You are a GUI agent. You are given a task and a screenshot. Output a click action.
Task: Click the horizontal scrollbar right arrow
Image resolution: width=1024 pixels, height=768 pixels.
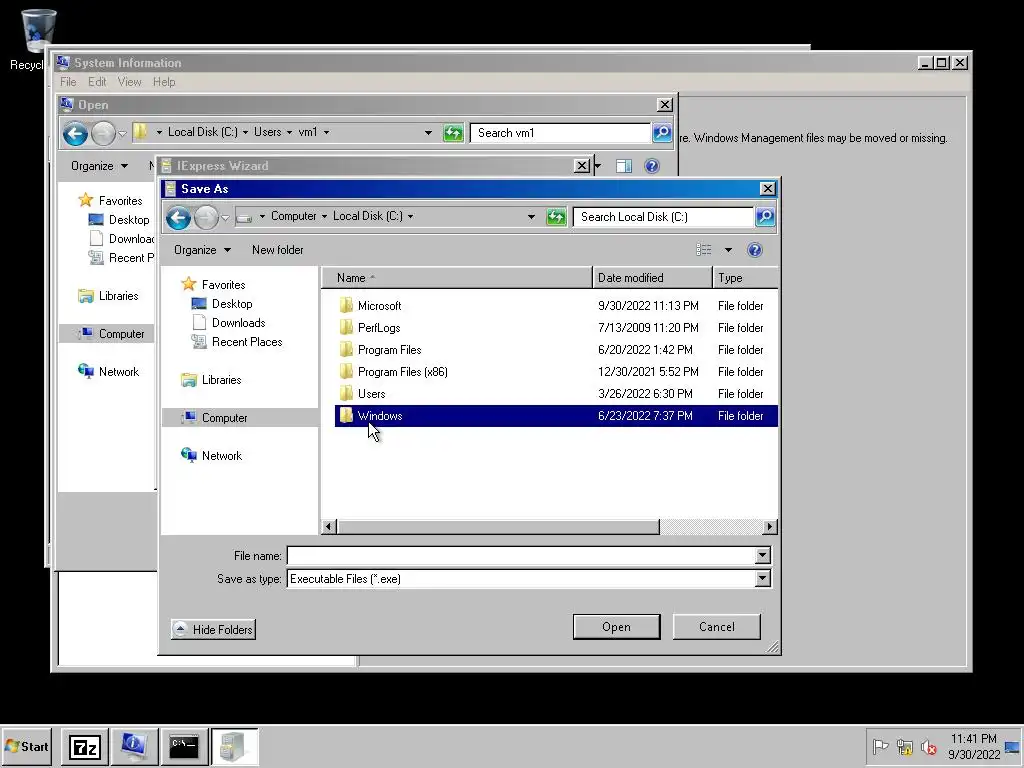[770, 526]
